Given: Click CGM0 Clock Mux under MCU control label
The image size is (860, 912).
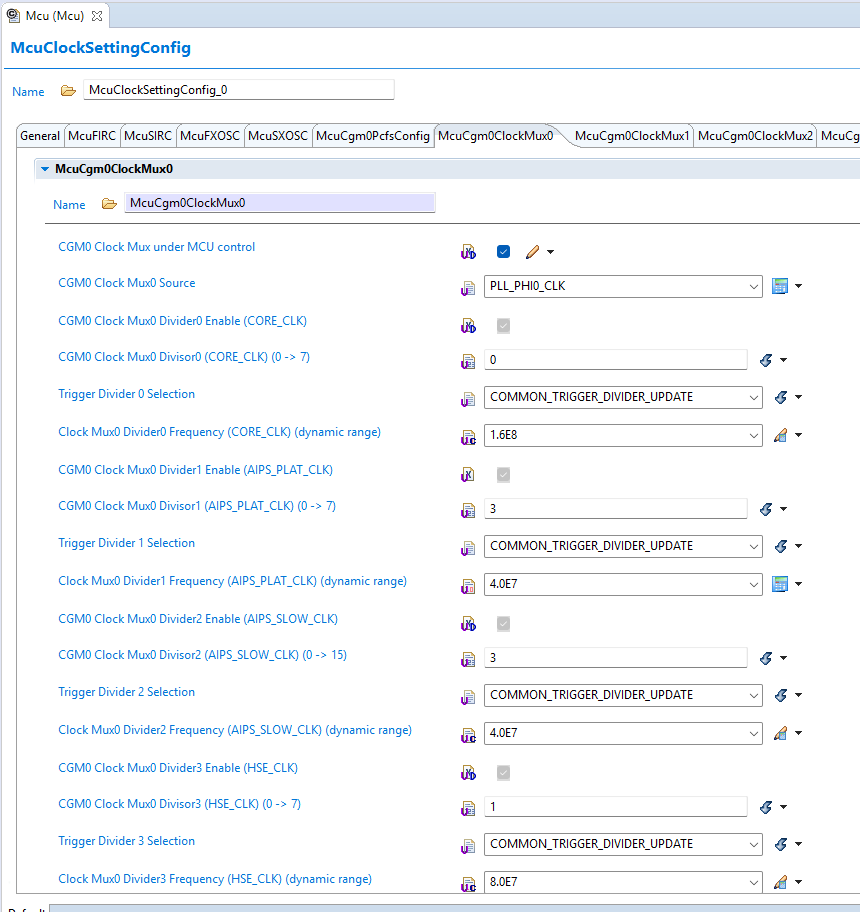Looking at the screenshot, I should click(x=156, y=247).
